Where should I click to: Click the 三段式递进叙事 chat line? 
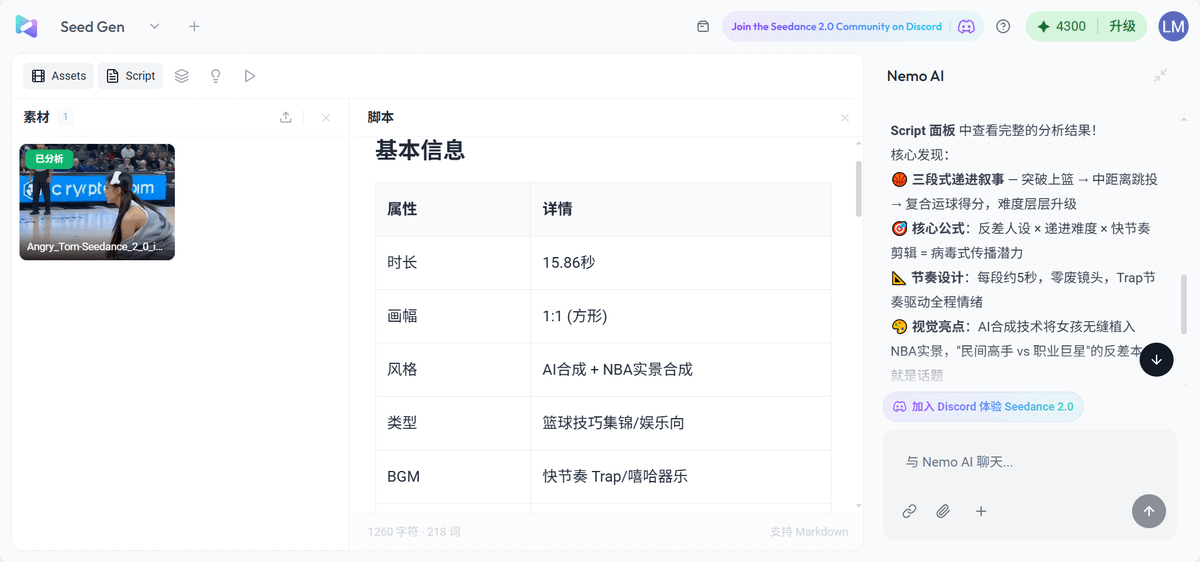click(x=1025, y=192)
